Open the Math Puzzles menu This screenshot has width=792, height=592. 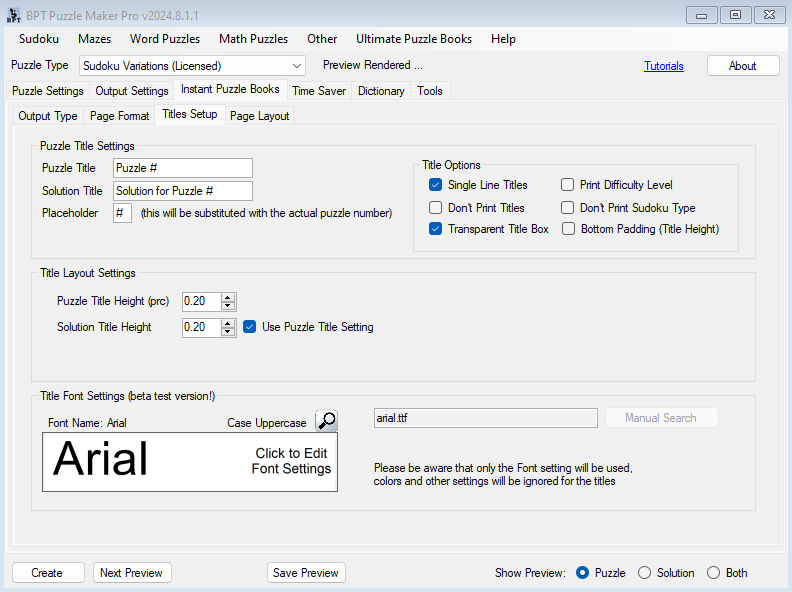pyautogui.click(x=254, y=39)
